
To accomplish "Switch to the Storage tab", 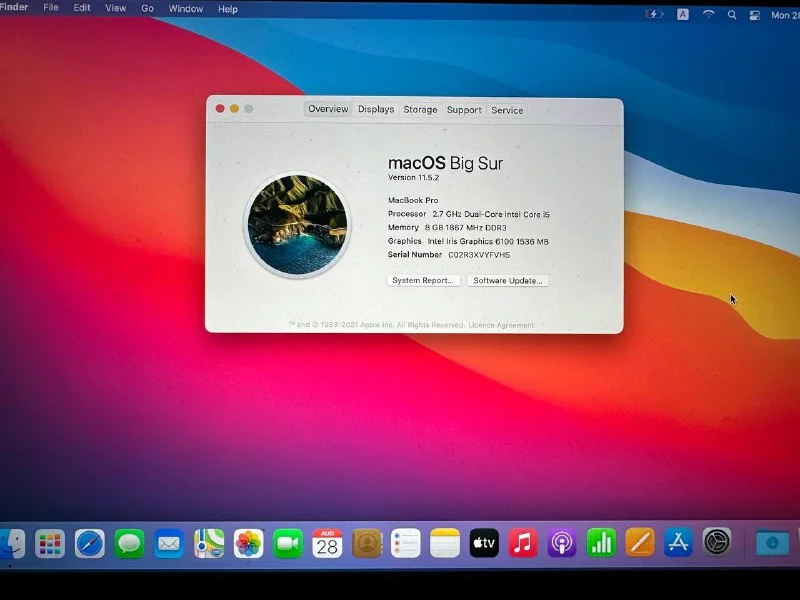I will click(420, 110).
